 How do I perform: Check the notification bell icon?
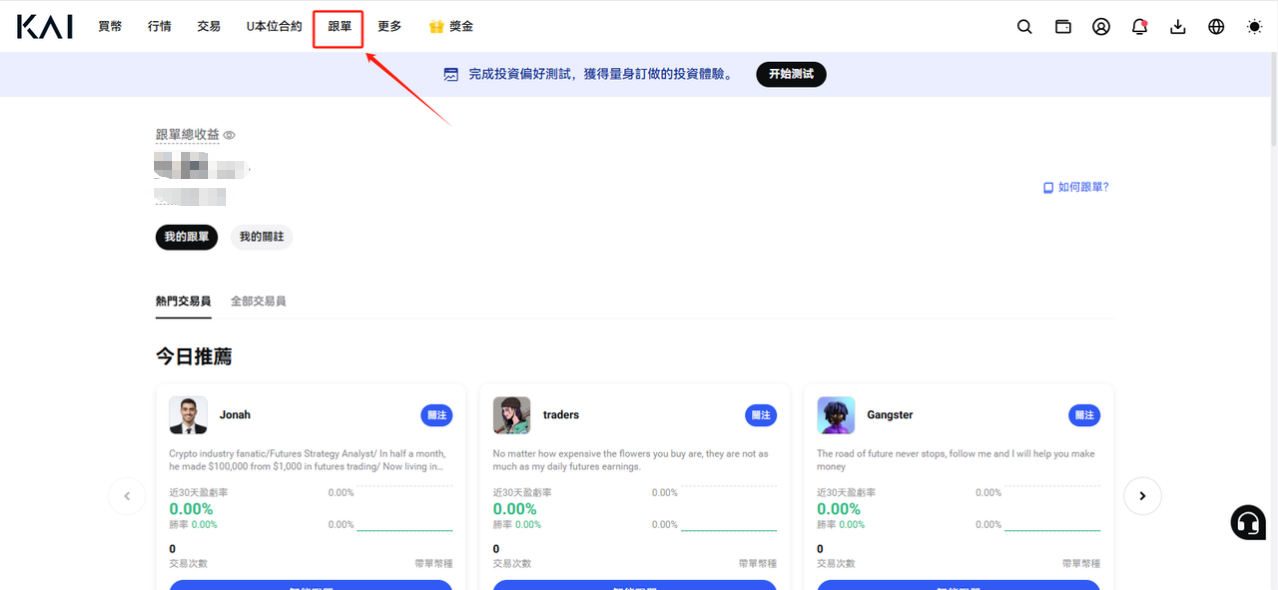click(1139, 27)
